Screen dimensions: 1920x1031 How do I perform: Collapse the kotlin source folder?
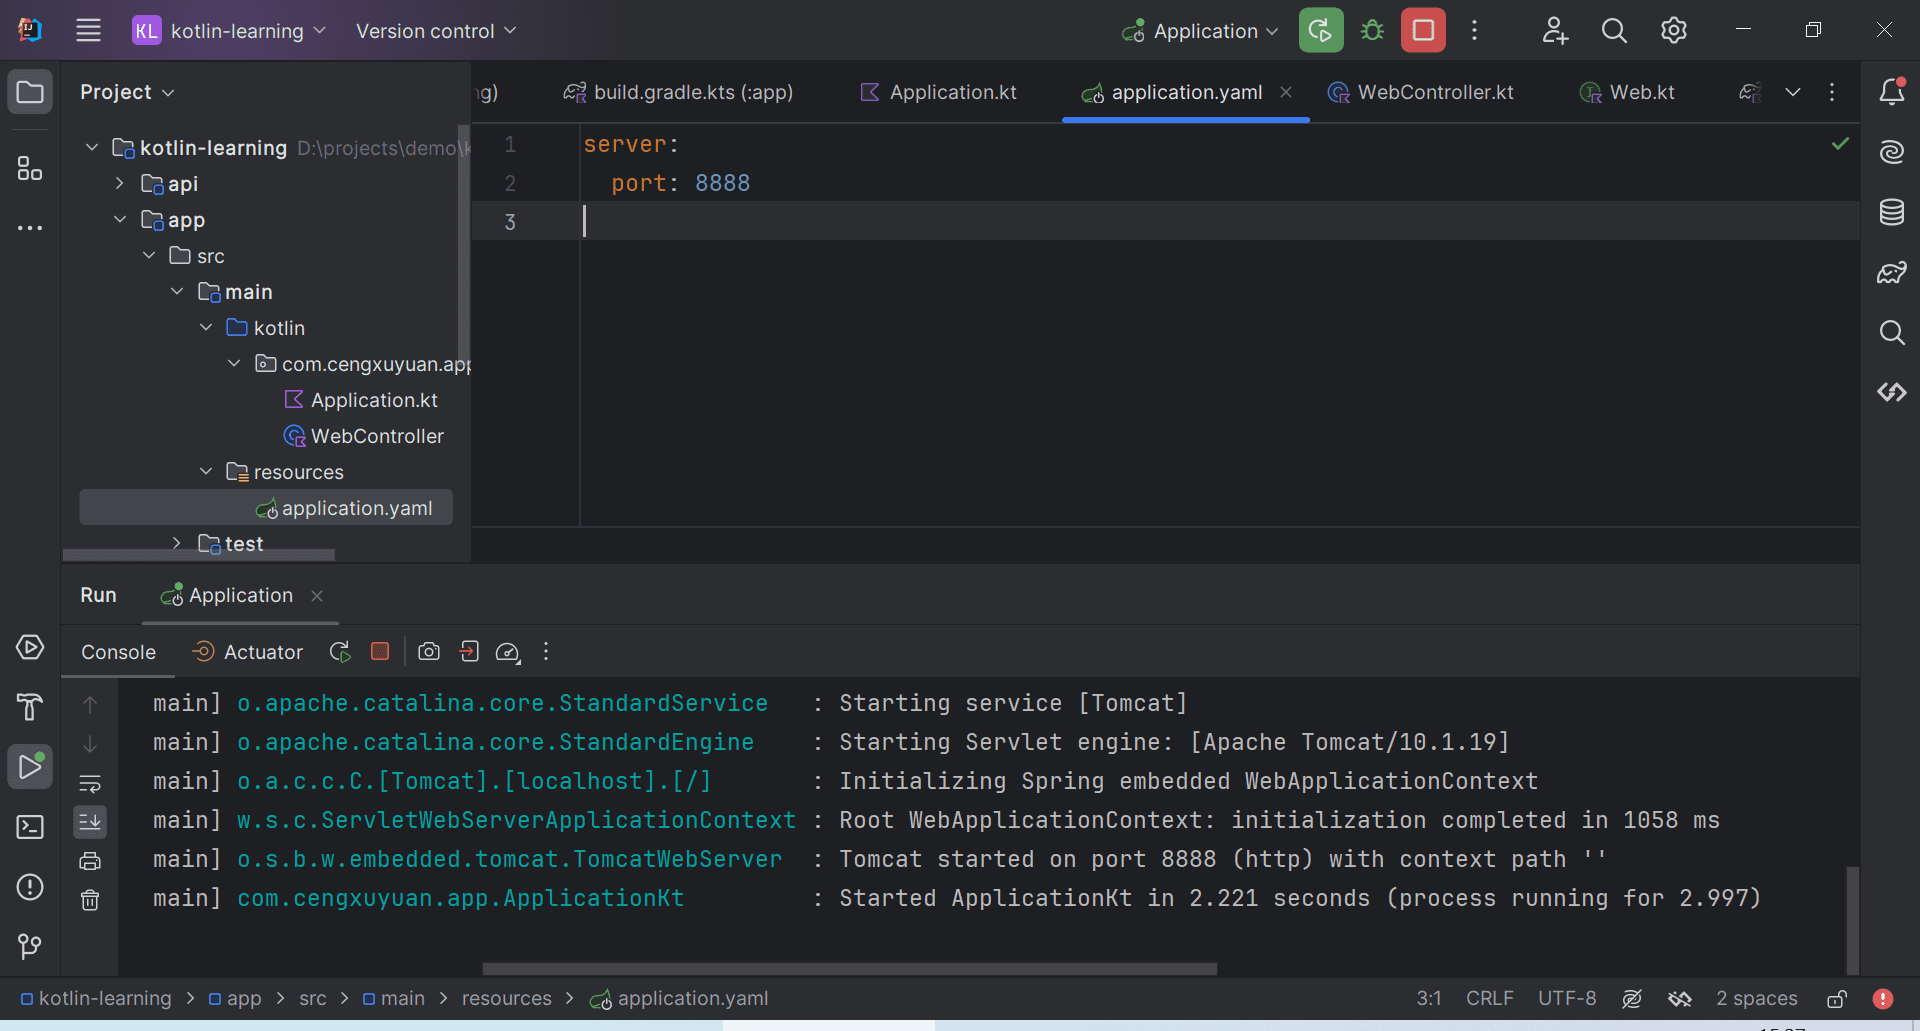click(206, 328)
